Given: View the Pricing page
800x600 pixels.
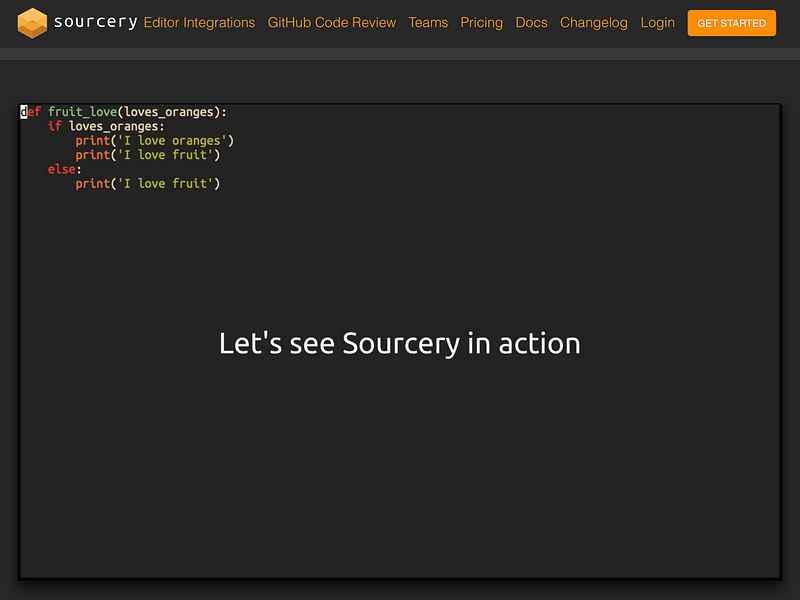Looking at the screenshot, I should pos(481,23).
